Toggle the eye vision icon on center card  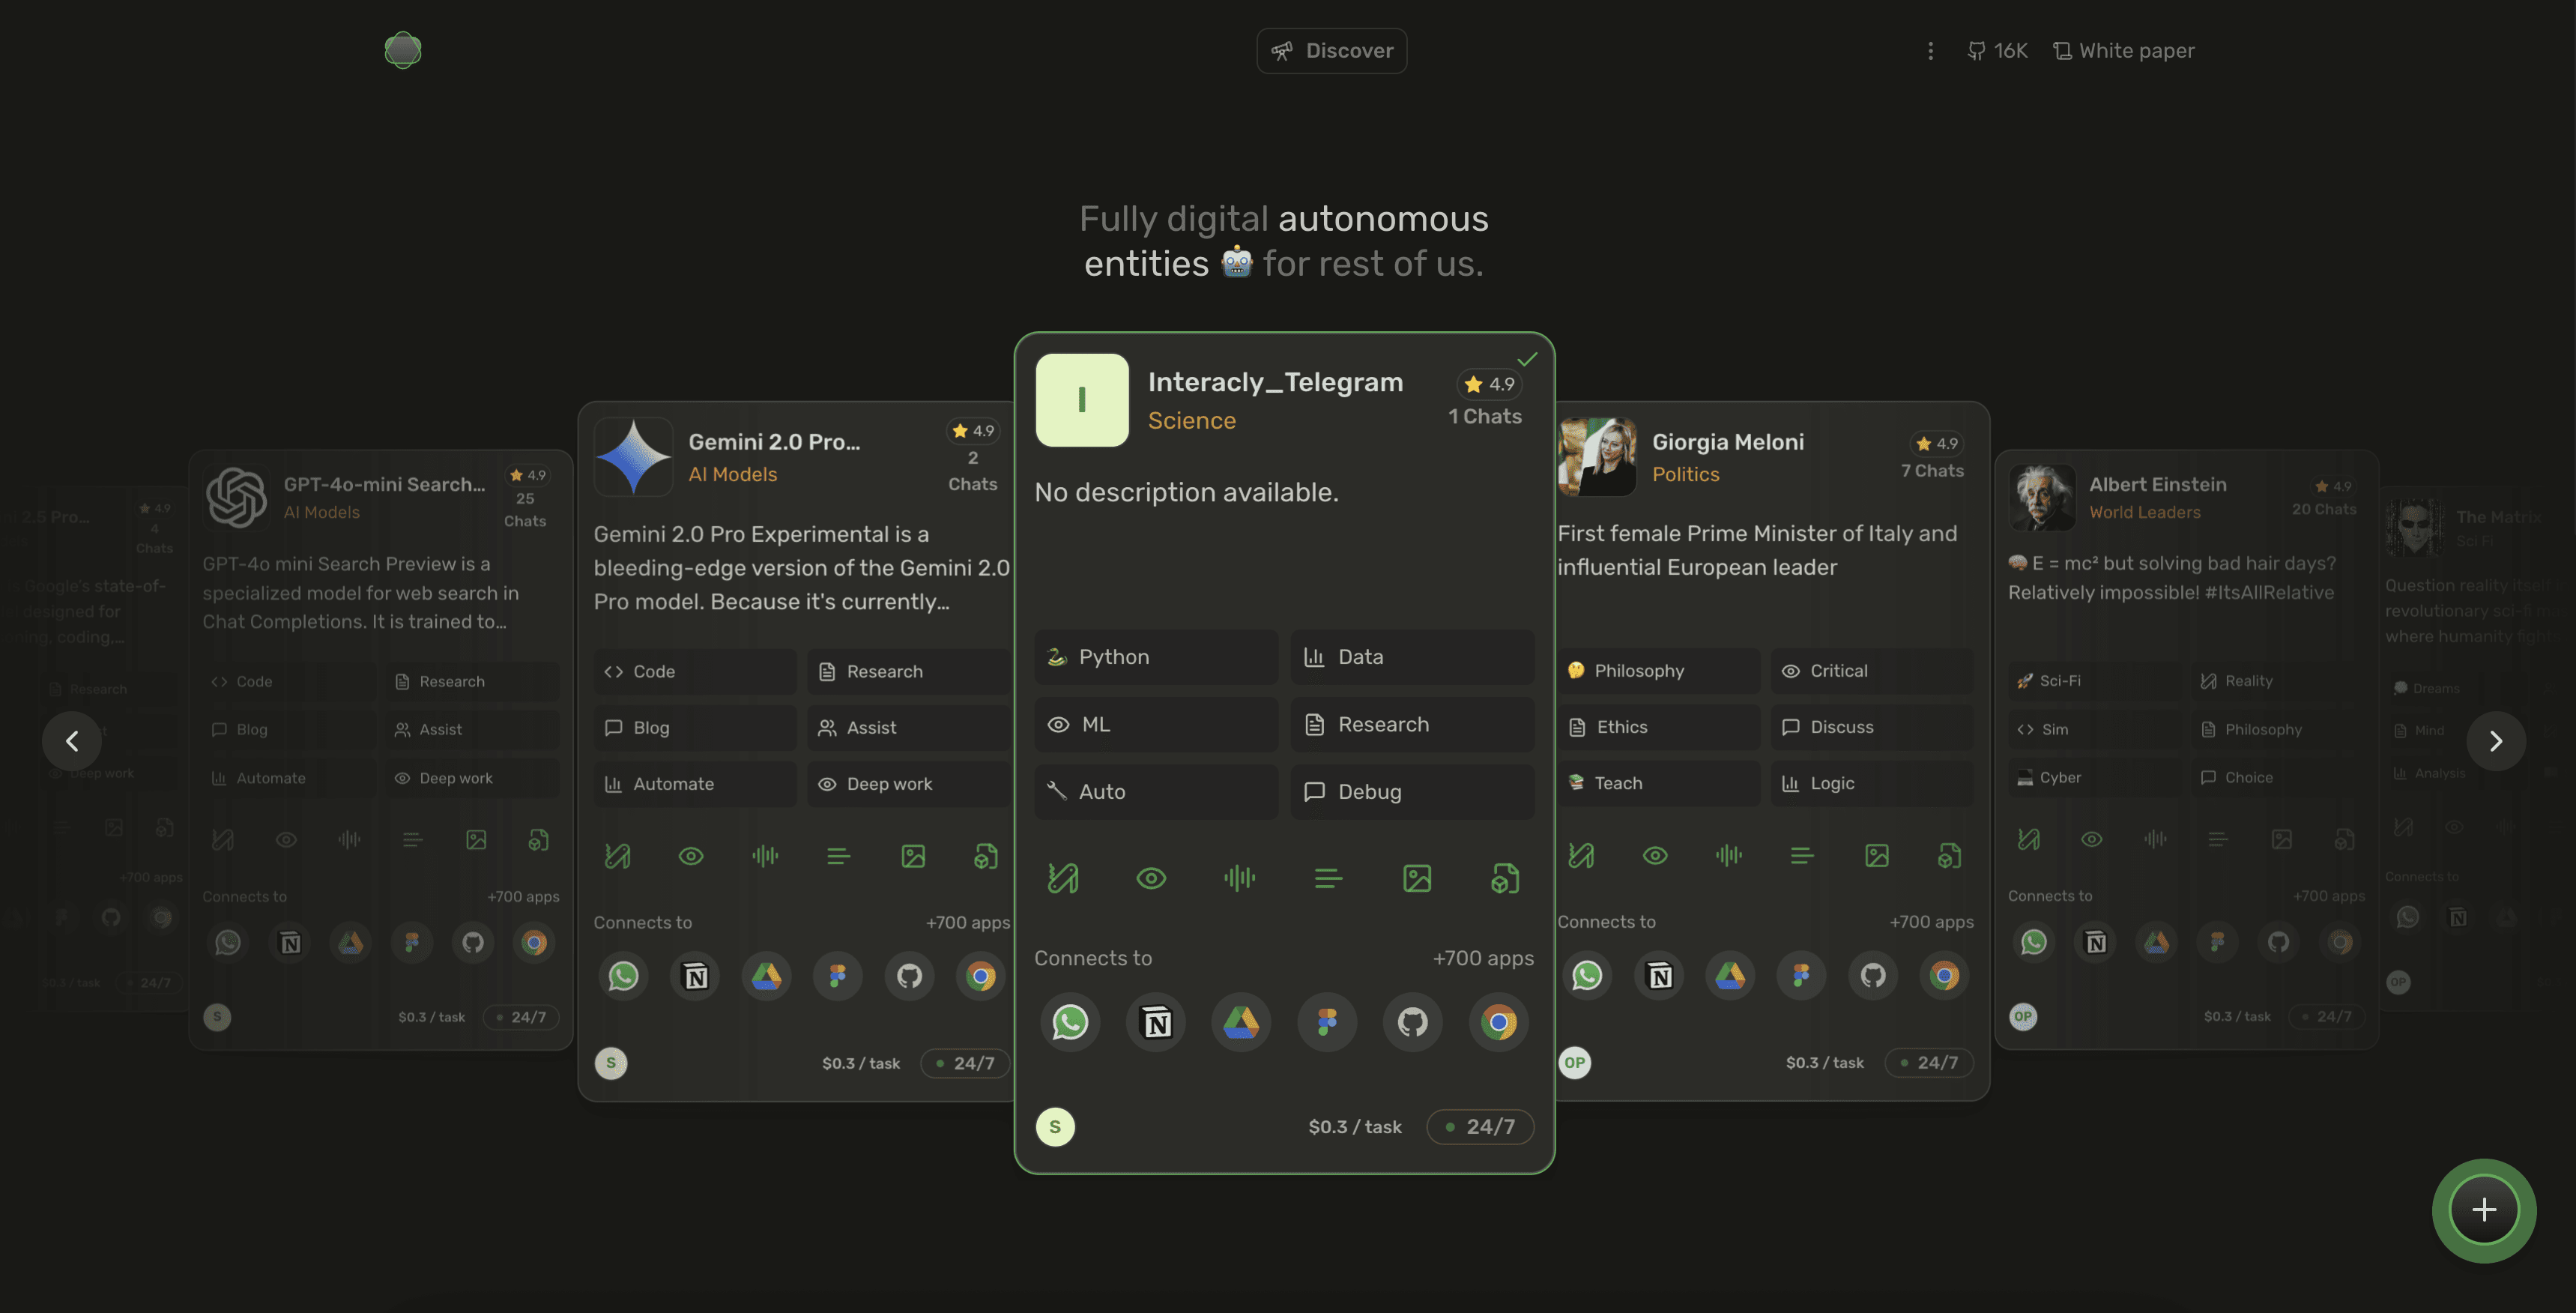(1151, 878)
